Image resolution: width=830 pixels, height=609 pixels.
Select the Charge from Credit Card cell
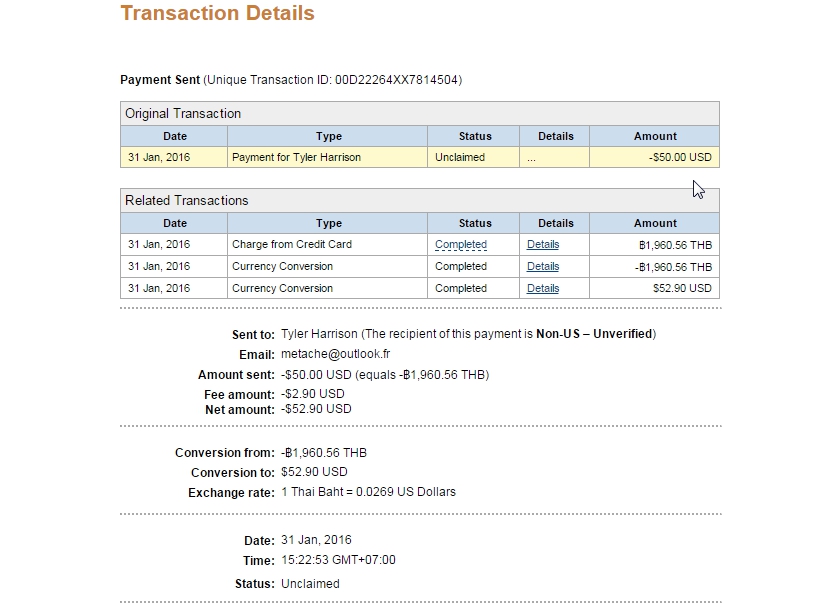click(x=292, y=244)
